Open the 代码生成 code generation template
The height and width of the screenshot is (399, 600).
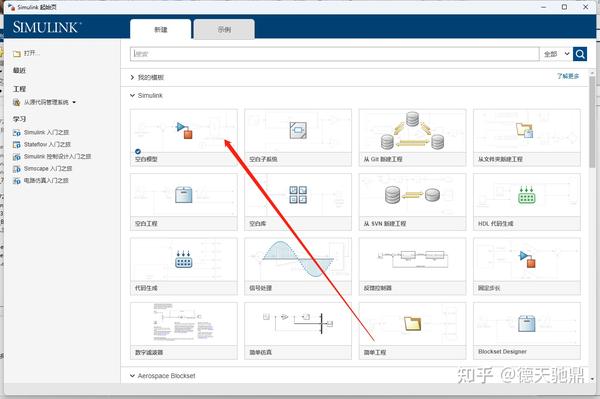pyautogui.click(x=184, y=267)
